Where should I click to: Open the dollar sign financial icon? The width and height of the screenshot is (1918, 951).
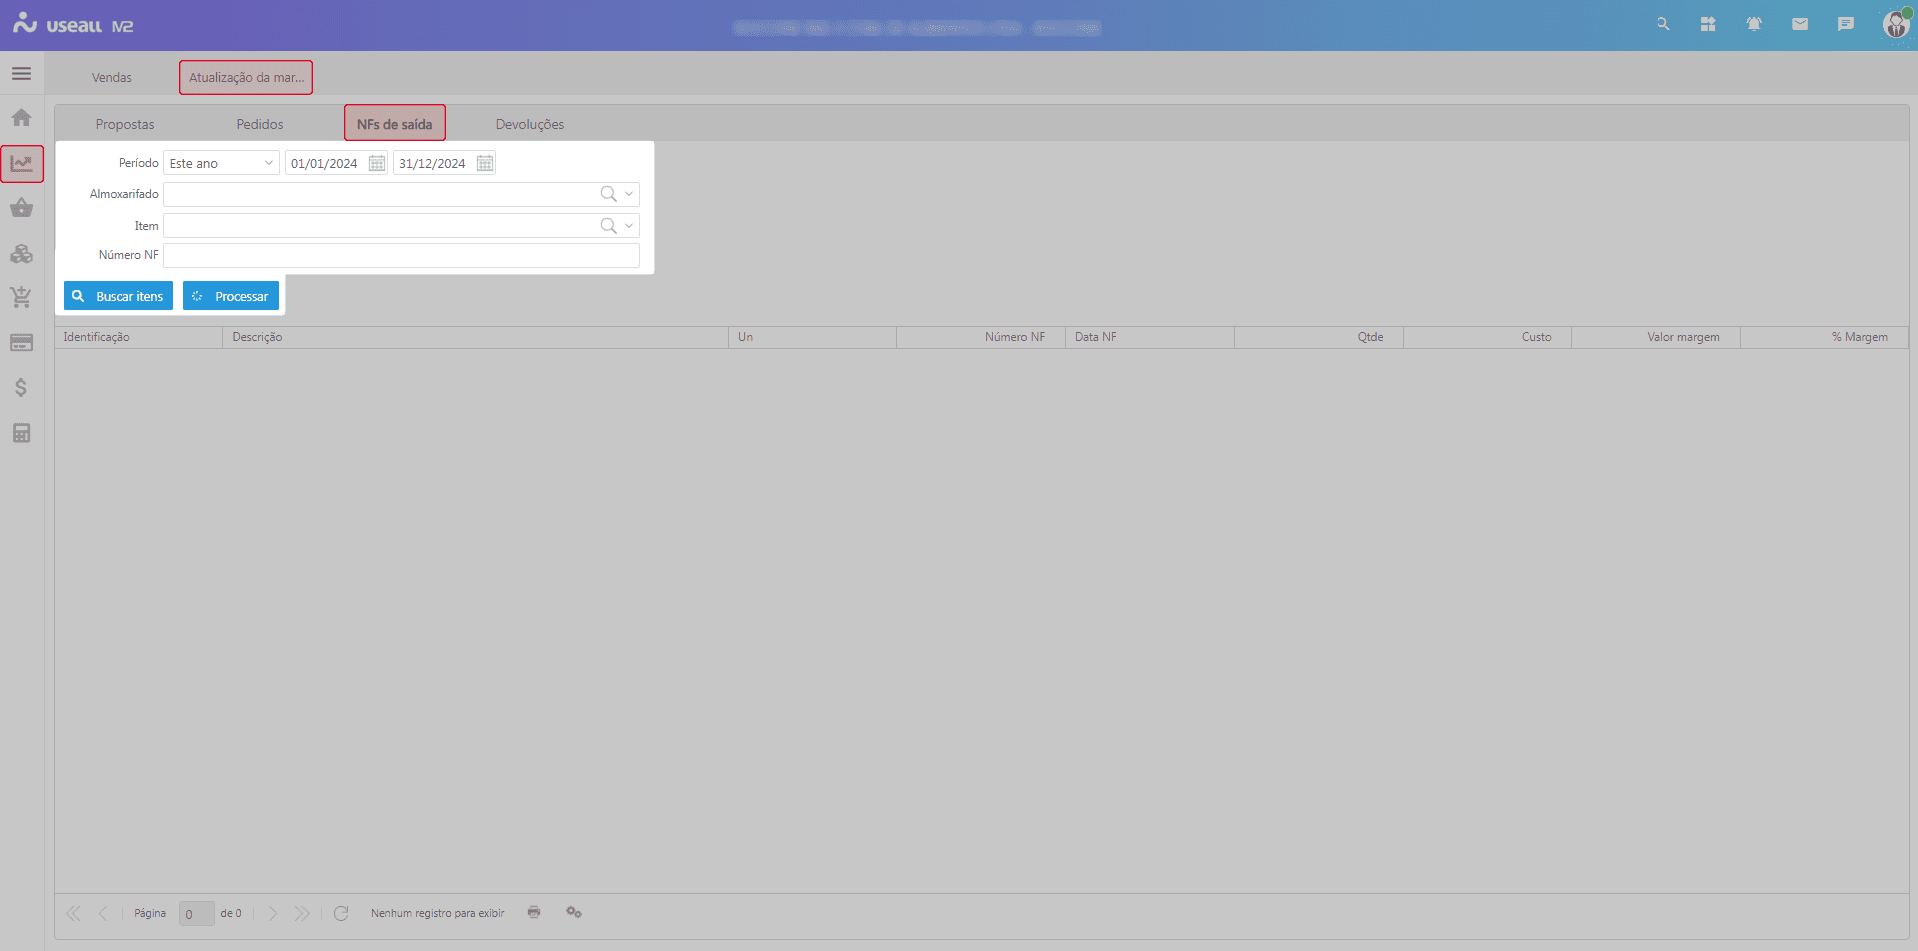tap(21, 388)
